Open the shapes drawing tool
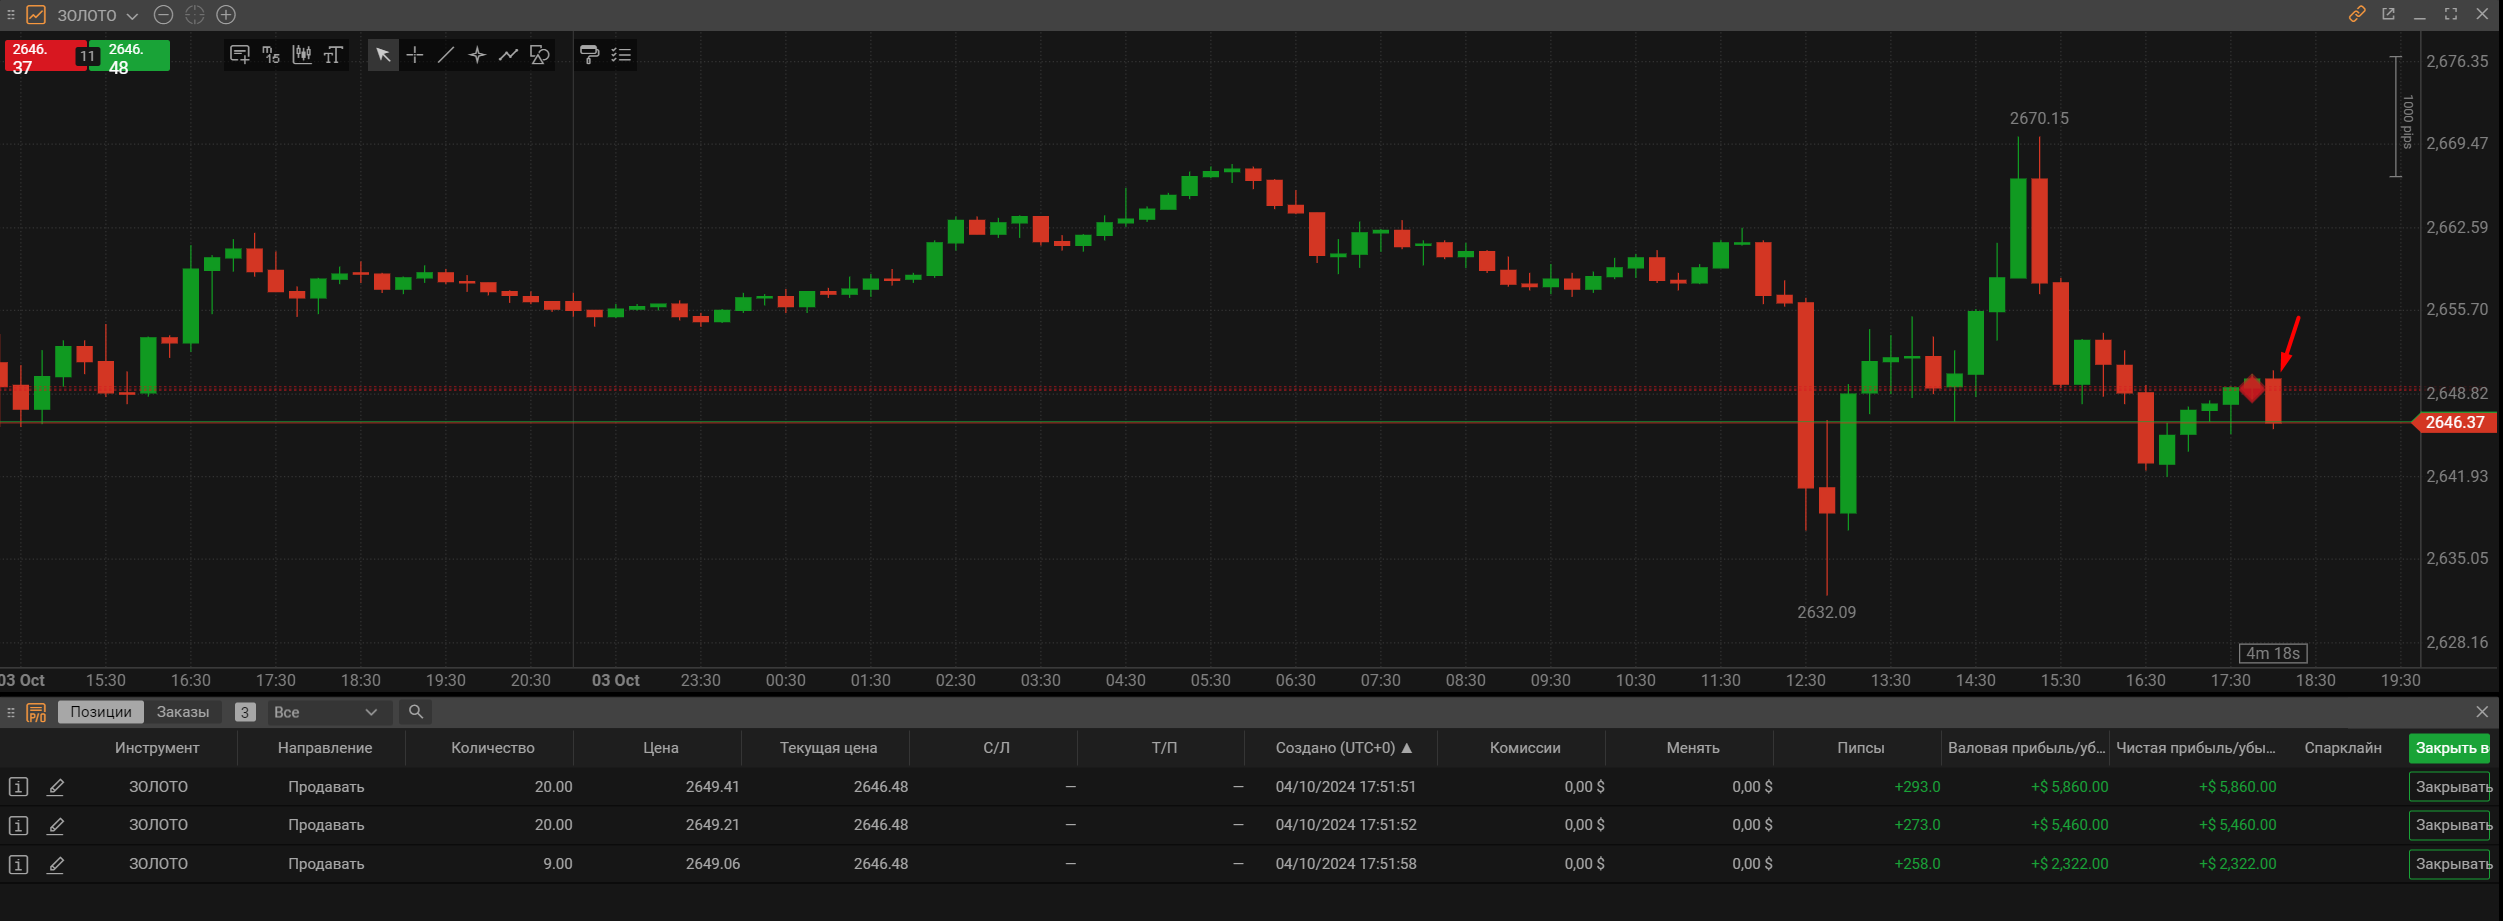The image size is (2503, 921). (x=540, y=55)
